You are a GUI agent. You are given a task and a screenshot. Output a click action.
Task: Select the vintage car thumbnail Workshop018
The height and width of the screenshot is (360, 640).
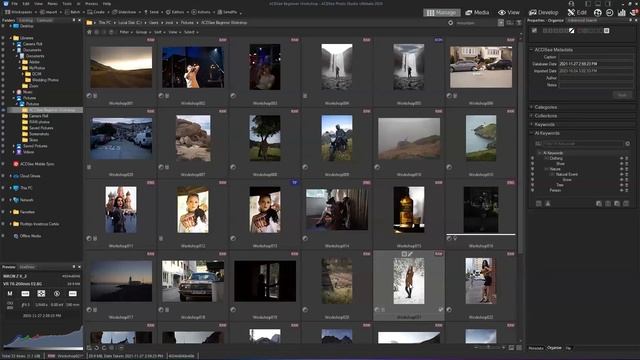tap(193, 281)
